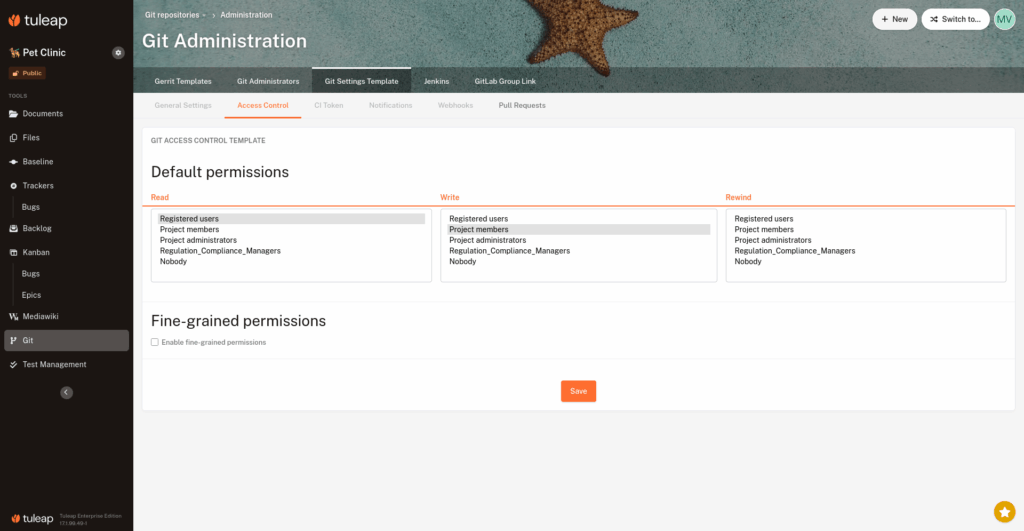This screenshot has width=1024, height=531.
Task: Click the New button
Action: tap(894, 19)
